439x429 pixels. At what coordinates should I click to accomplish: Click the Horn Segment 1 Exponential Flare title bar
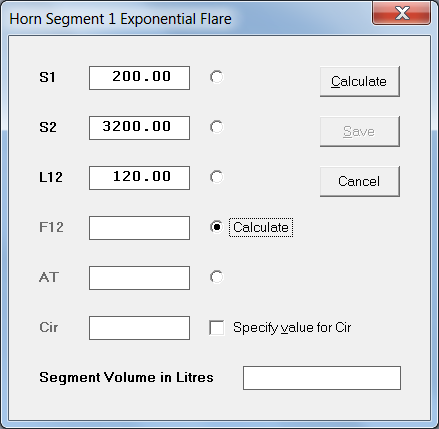[x=187, y=18]
